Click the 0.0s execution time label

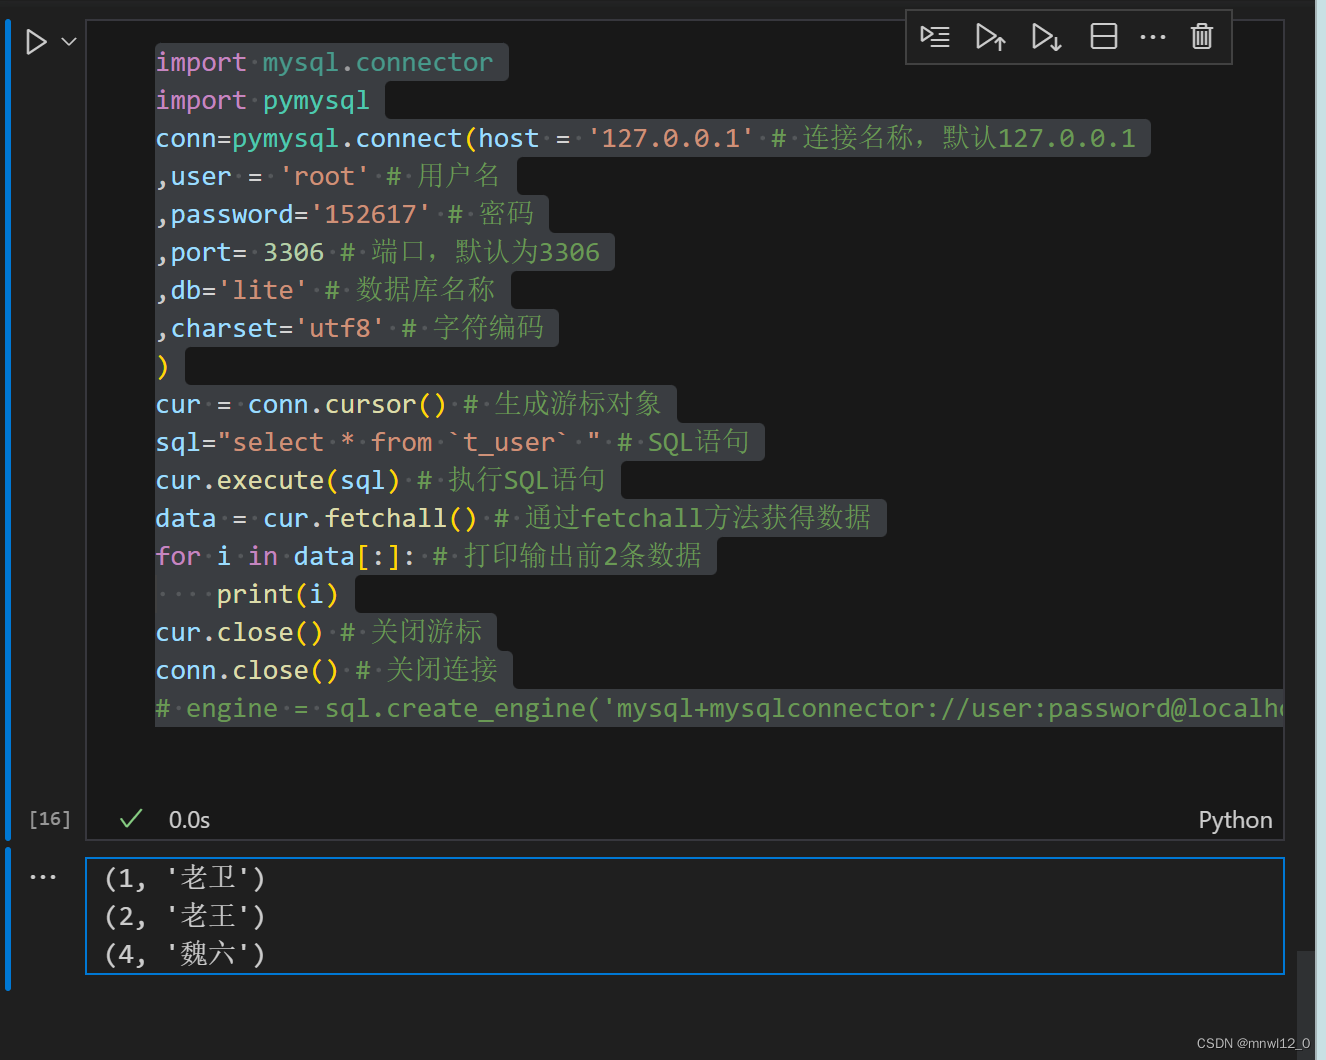[189, 819]
